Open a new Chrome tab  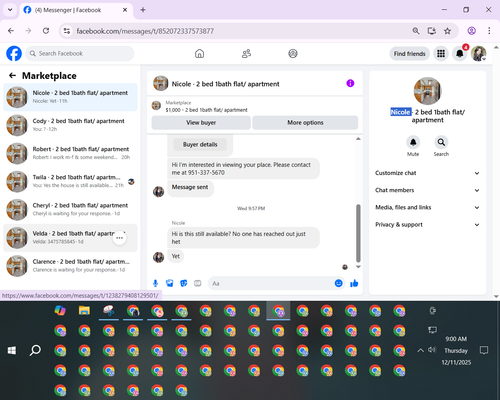[x=143, y=10]
